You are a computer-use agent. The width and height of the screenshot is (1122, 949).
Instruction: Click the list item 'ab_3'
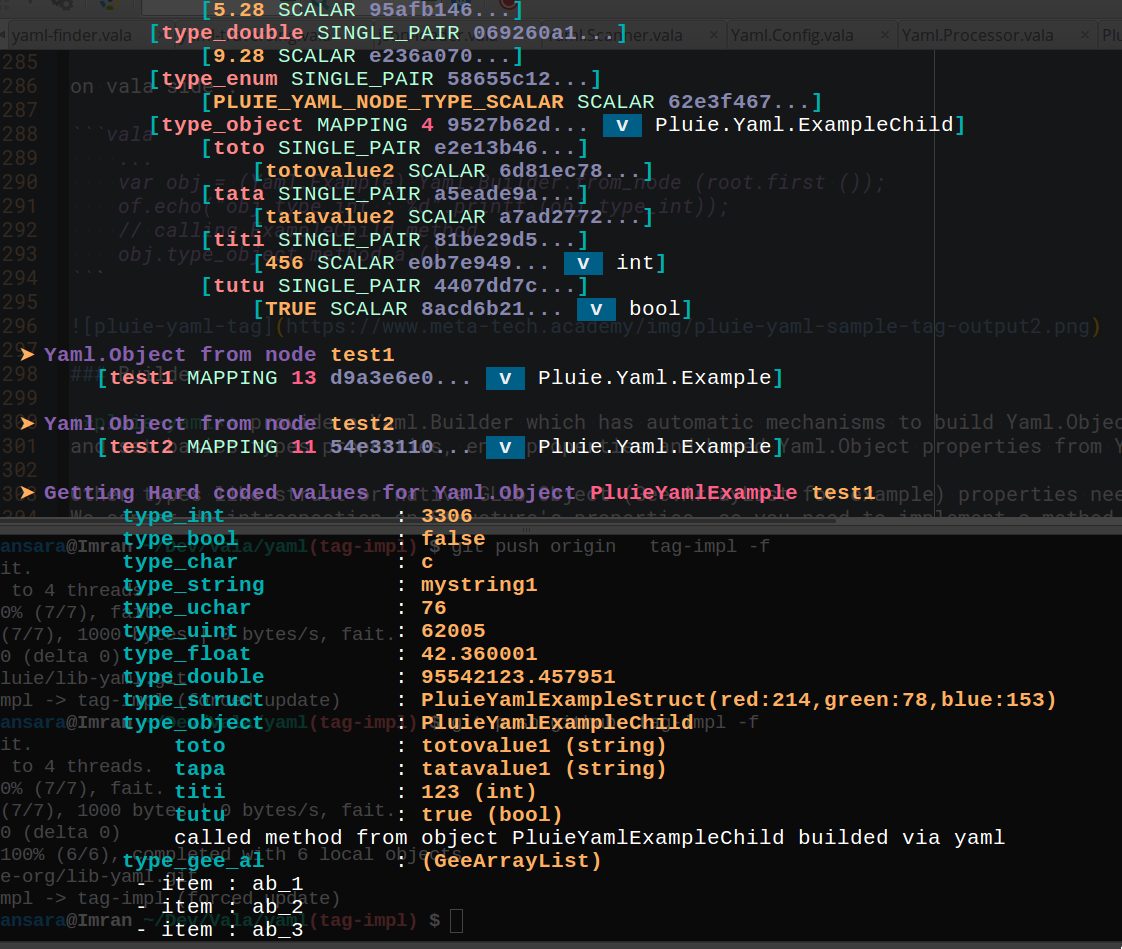278,930
